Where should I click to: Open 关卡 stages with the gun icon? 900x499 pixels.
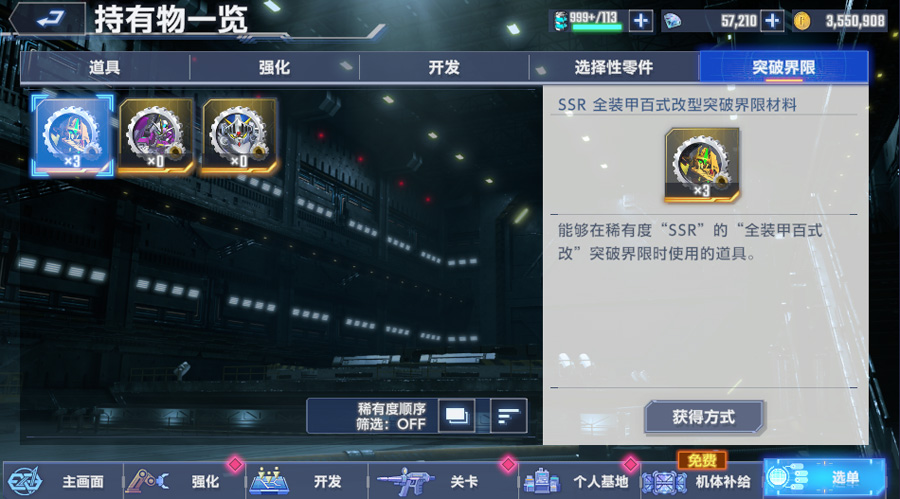(x=443, y=481)
